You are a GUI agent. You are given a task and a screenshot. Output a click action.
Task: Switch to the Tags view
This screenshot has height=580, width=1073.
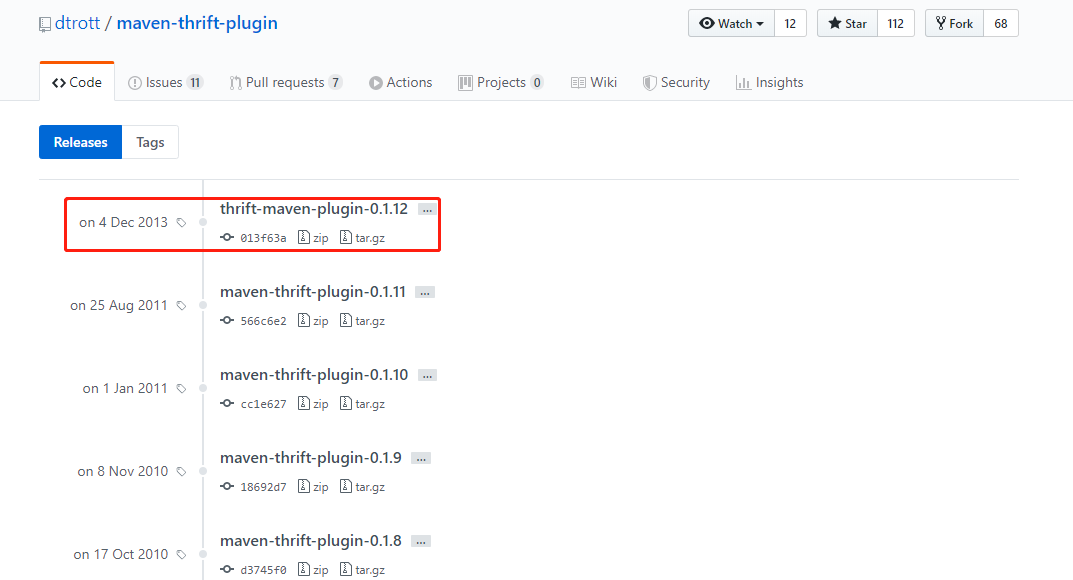pyautogui.click(x=151, y=142)
